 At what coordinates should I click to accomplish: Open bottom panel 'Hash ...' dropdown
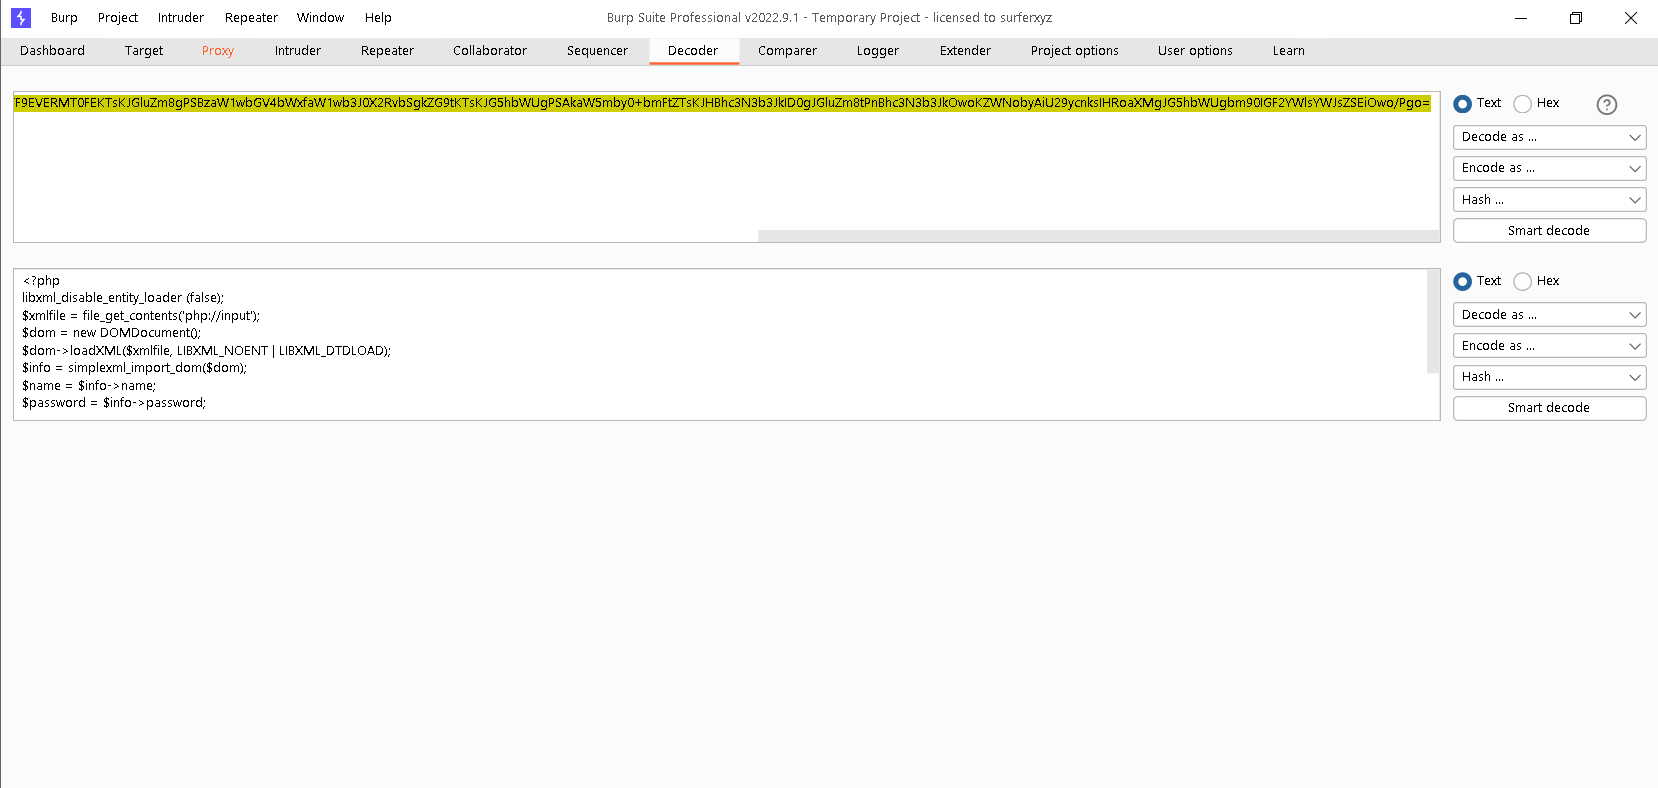[x=1549, y=377]
